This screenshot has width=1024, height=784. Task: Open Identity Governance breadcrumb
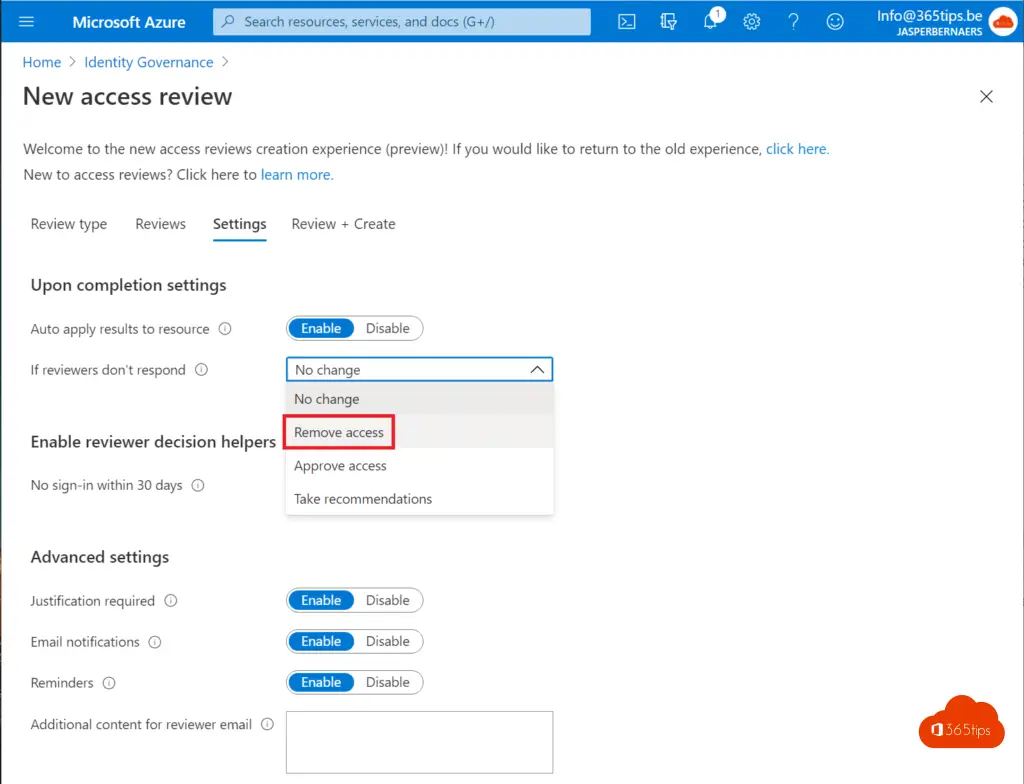coord(149,62)
